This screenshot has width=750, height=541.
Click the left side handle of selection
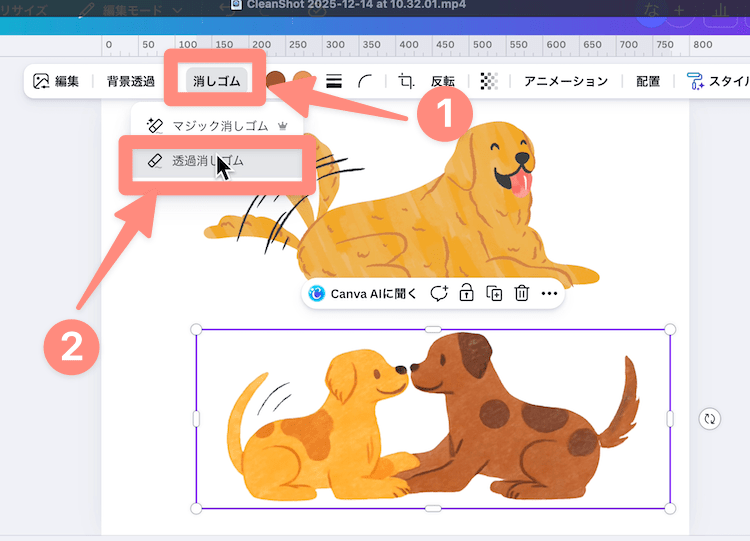coord(196,419)
